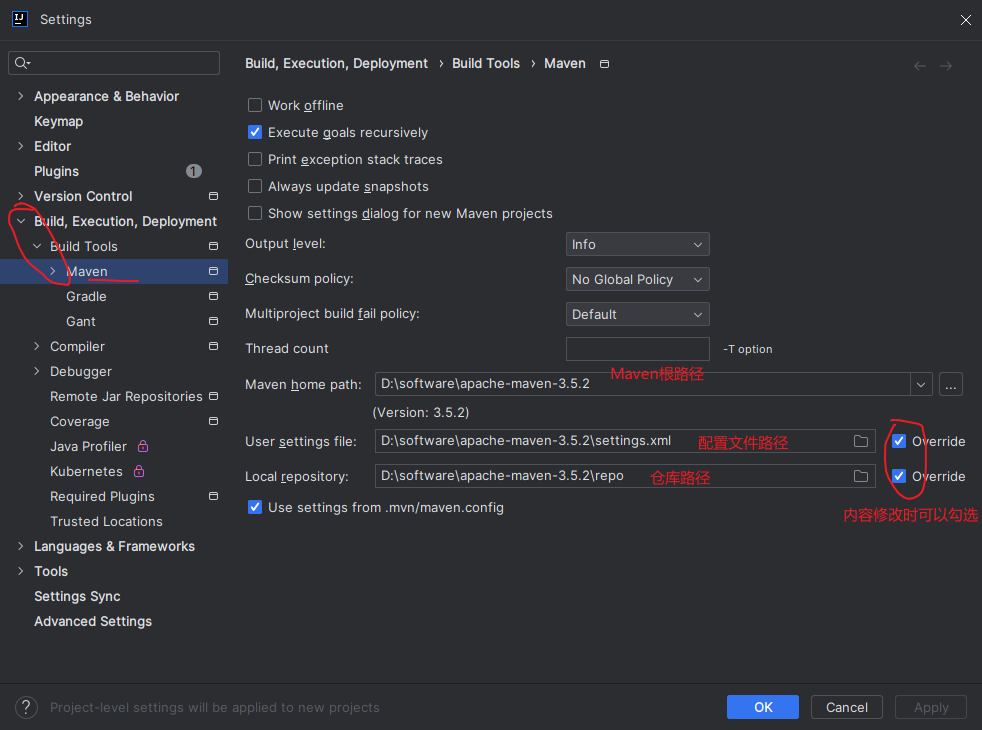The height and width of the screenshot is (730, 982).
Task: Click the project-level icon on the Required Plugins row
Action: click(x=213, y=496)
